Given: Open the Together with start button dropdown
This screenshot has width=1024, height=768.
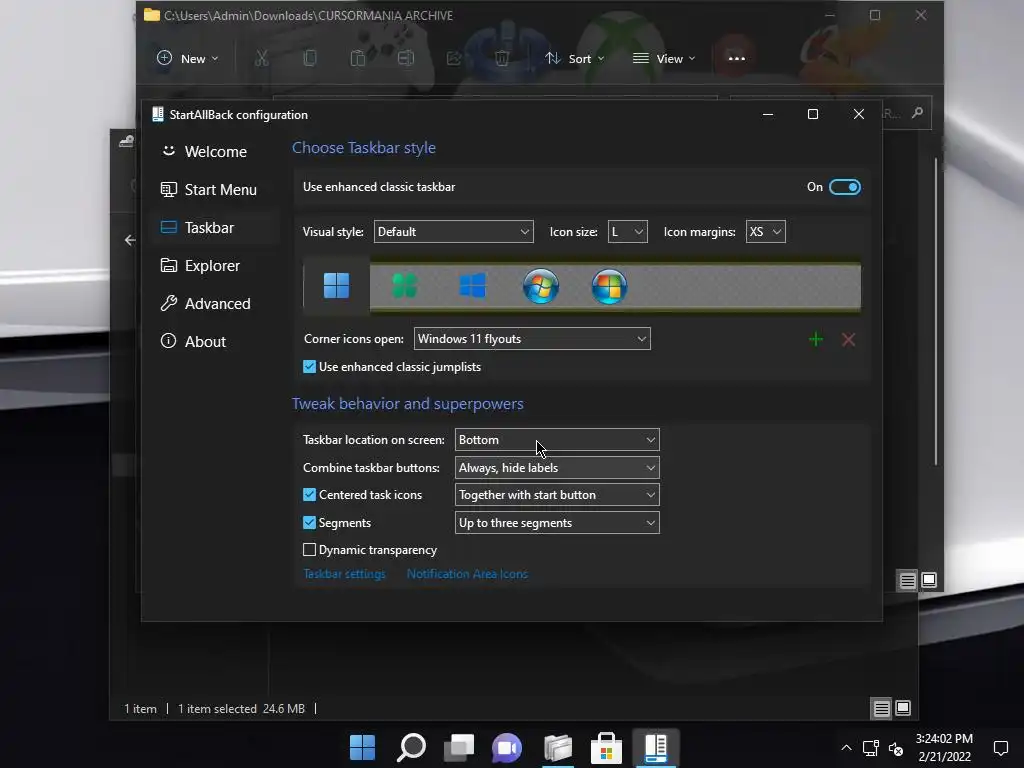Looking at the screenshot, I should tap(557, 495).
